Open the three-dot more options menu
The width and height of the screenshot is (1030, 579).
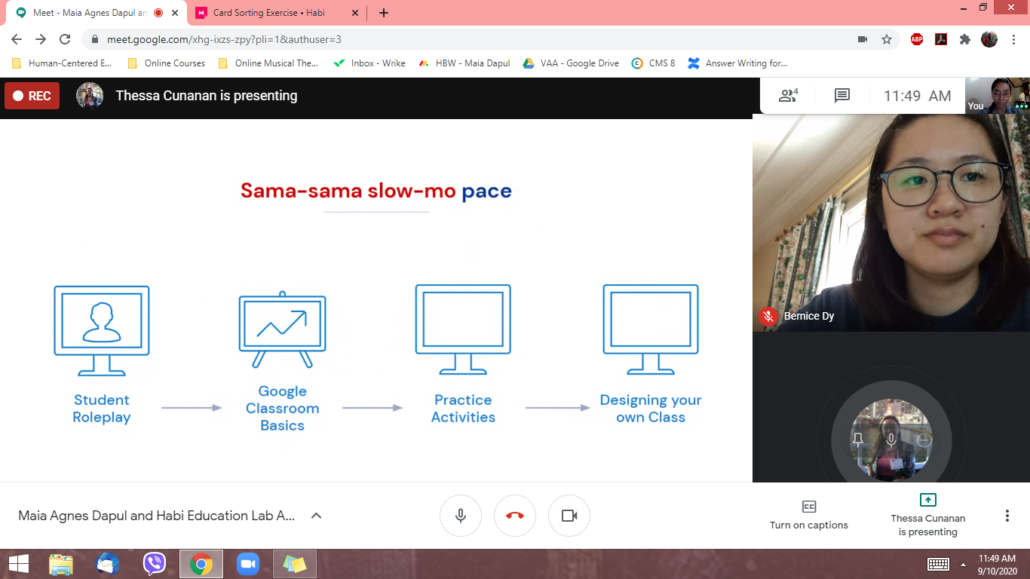[x=1007, y=516]
